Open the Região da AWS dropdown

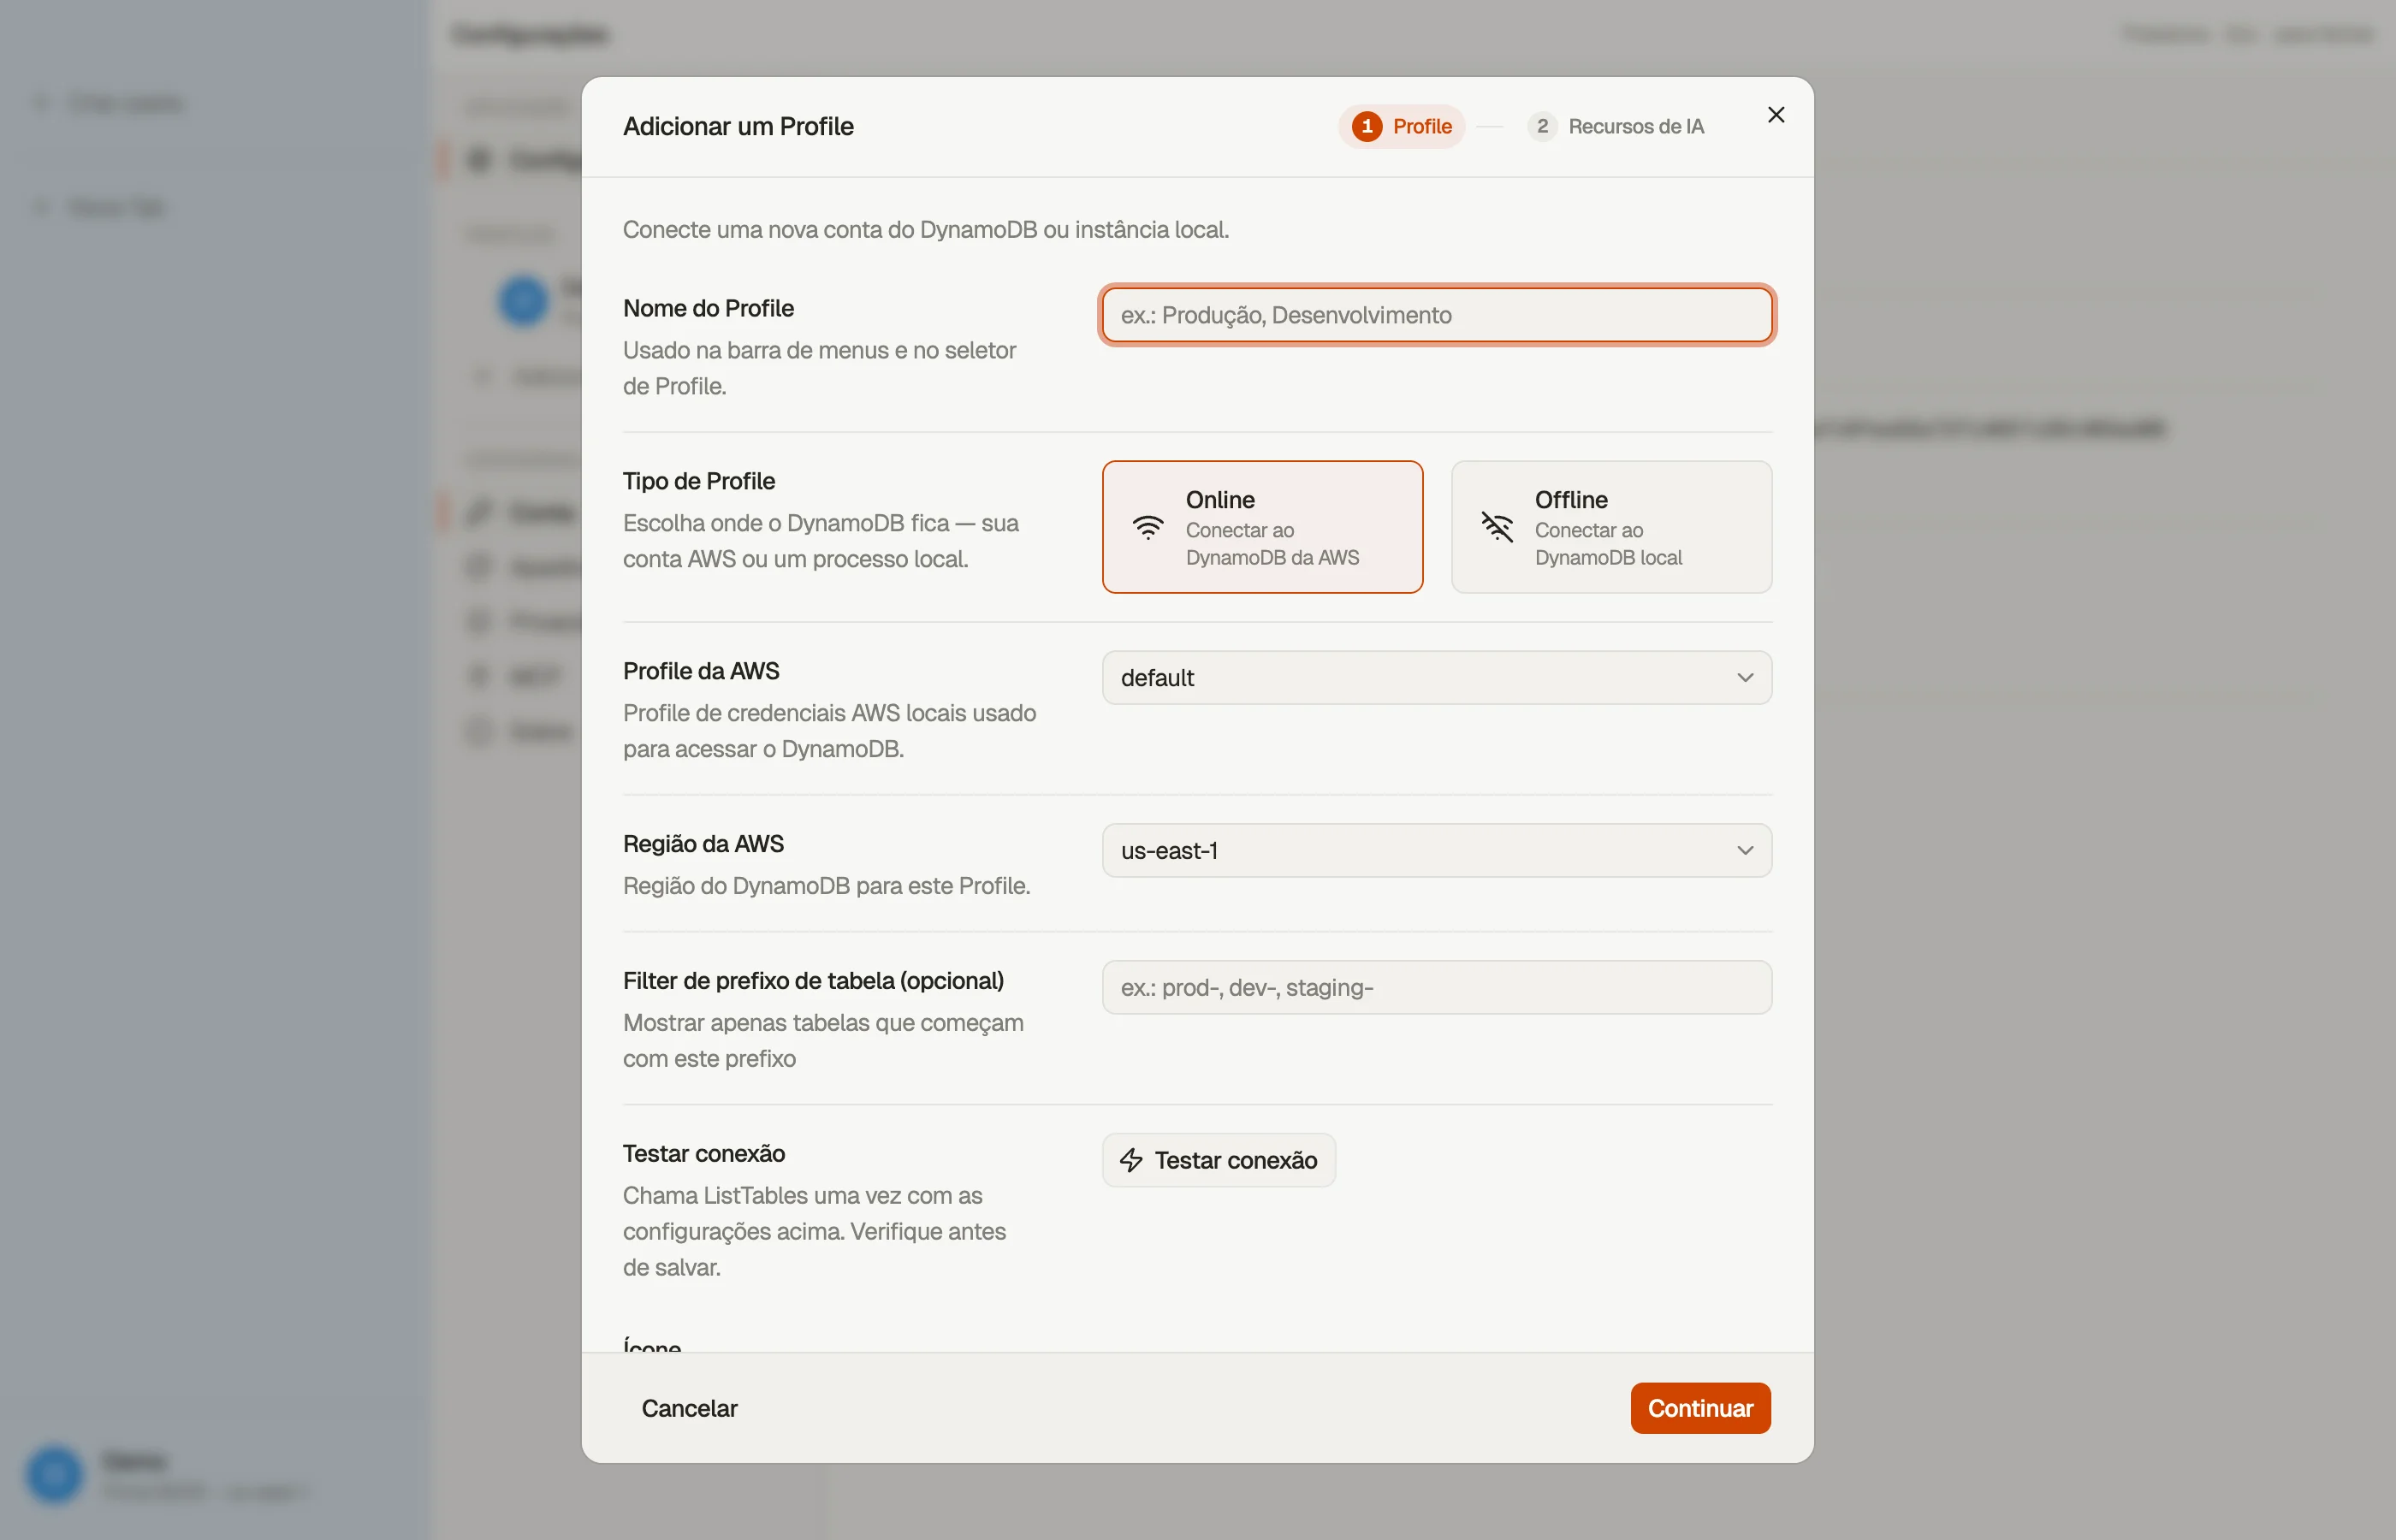(1437, 851)
